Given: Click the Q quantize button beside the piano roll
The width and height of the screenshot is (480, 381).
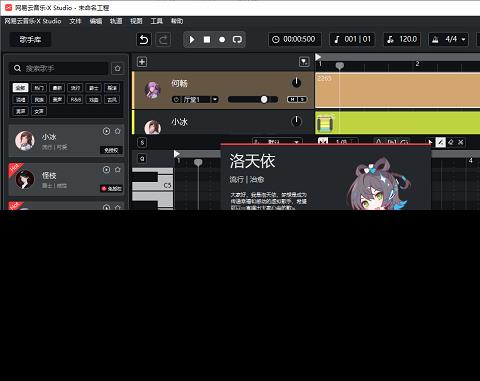Looking at the screenshot, I should coord(142,159).
